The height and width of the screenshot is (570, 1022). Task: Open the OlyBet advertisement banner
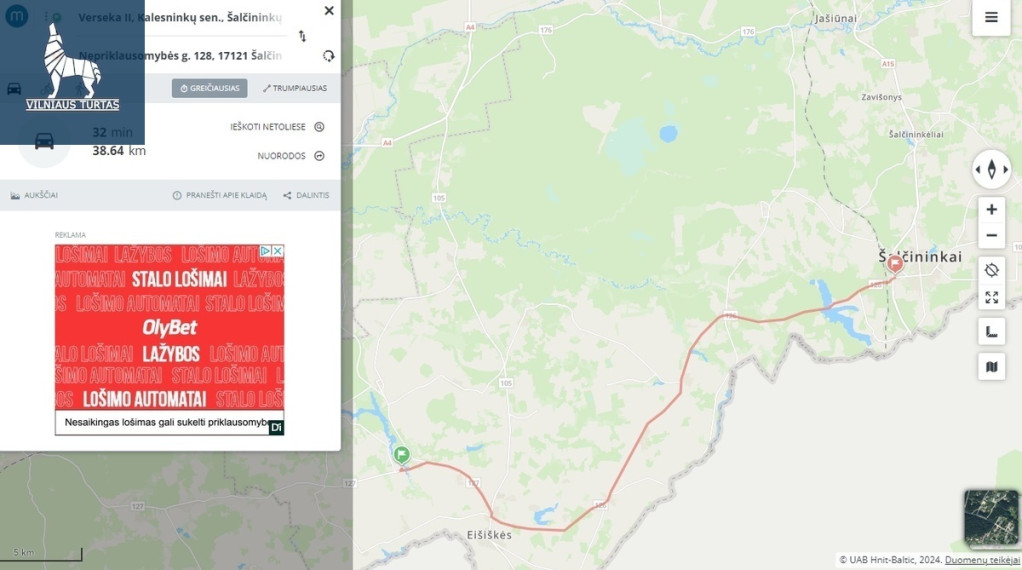tap(169, 339)
